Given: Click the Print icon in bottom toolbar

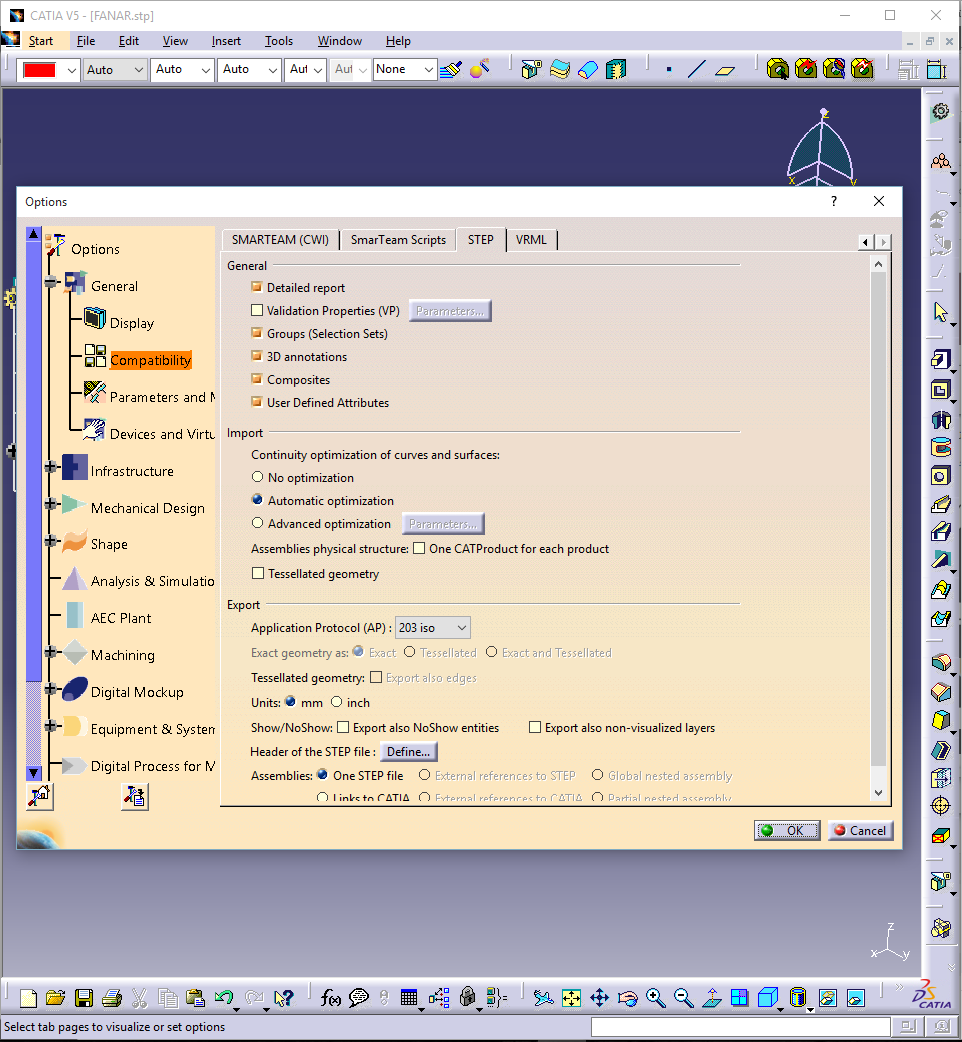Looking at the screenshot, I should 112,997.
